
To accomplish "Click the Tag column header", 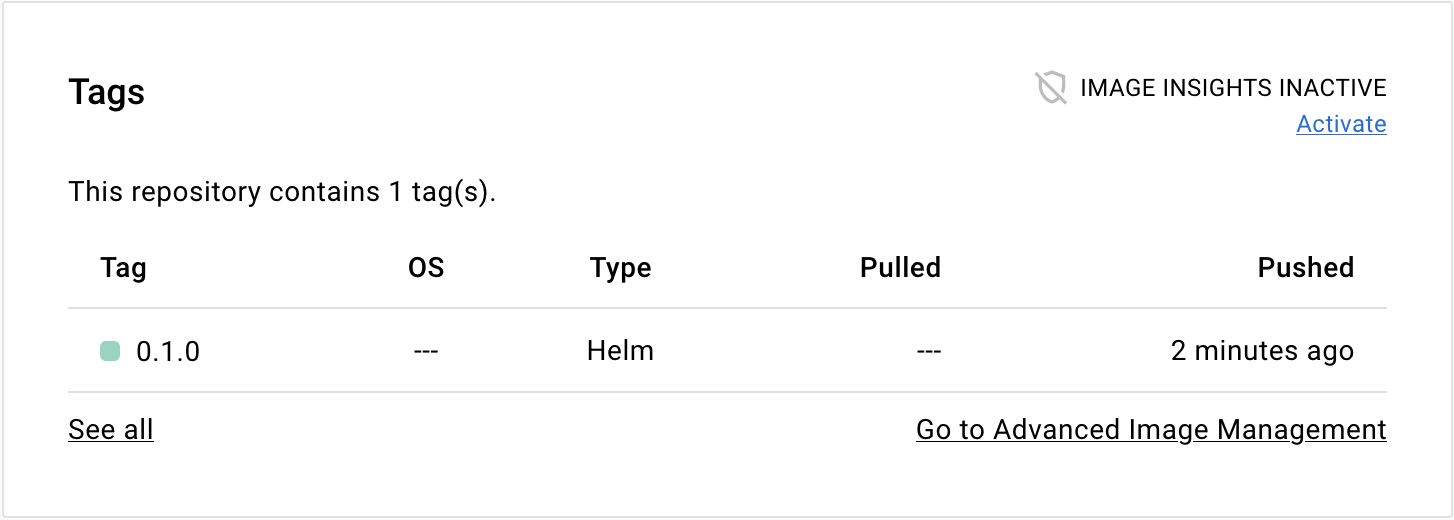I will [123, 268].
